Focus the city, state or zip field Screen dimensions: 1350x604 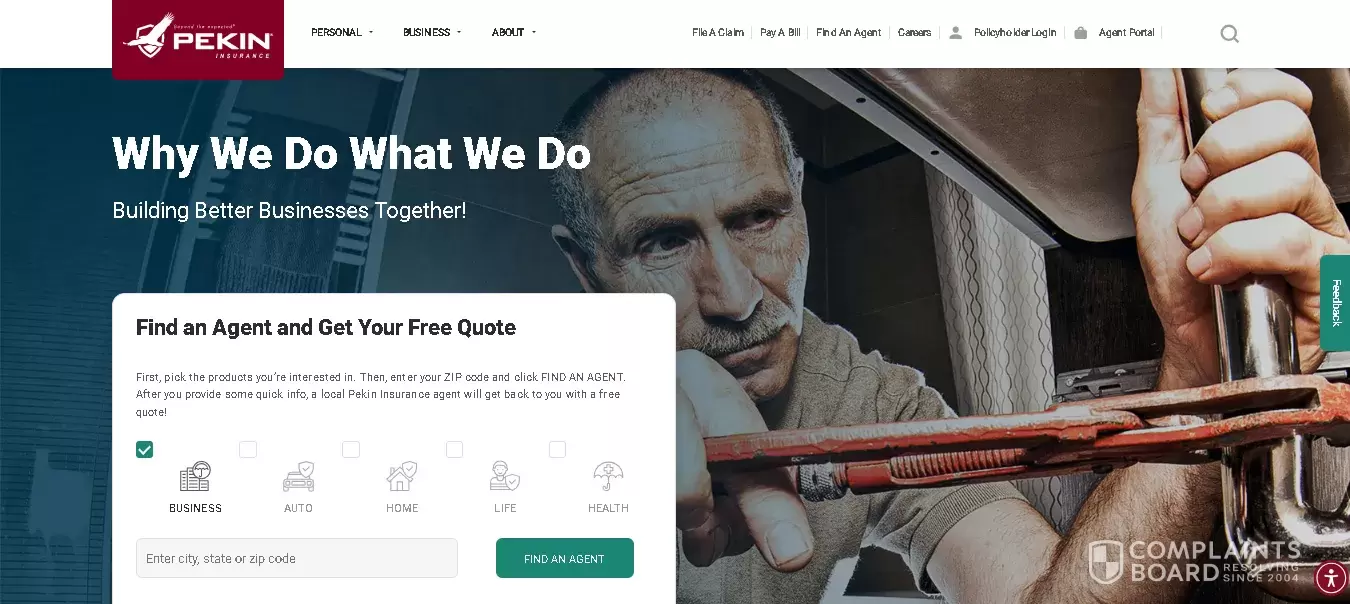[x=297, y=558]
